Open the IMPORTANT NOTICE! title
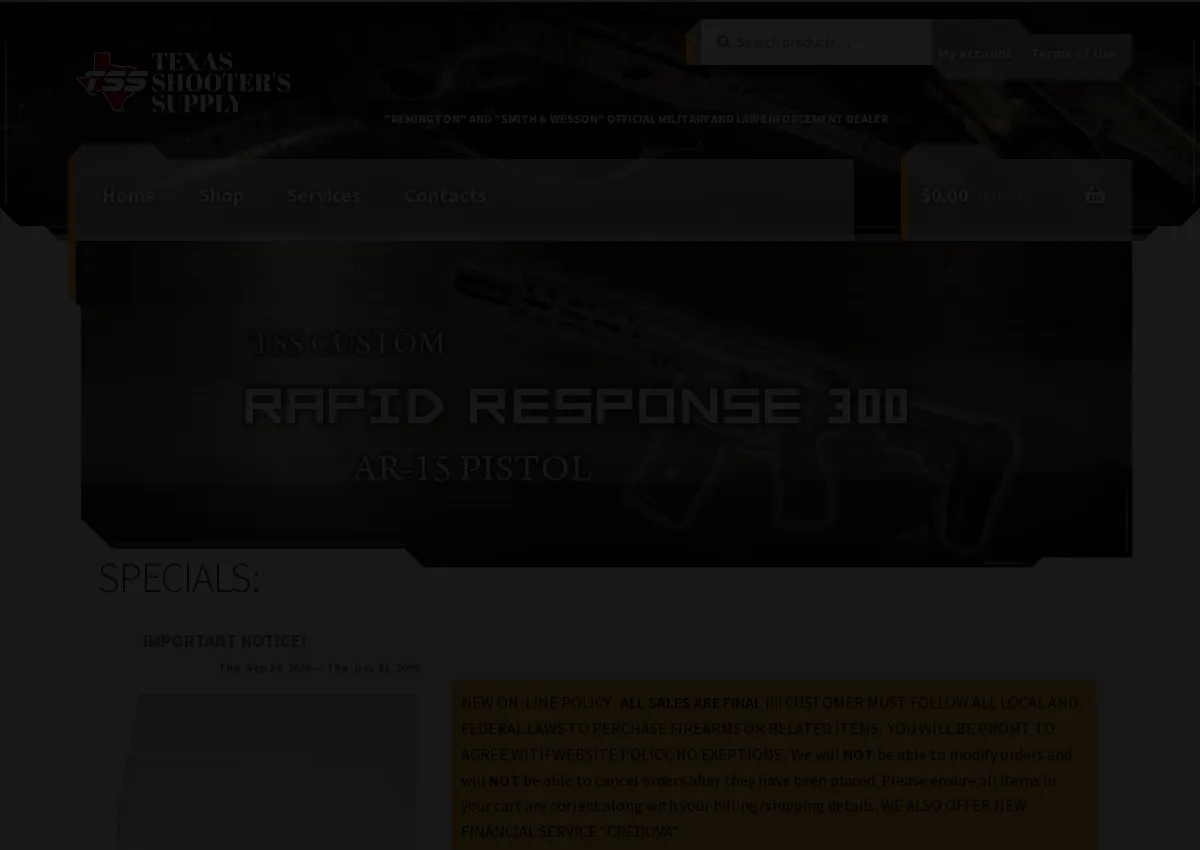 pyautogui.click(x=224, y=641)
